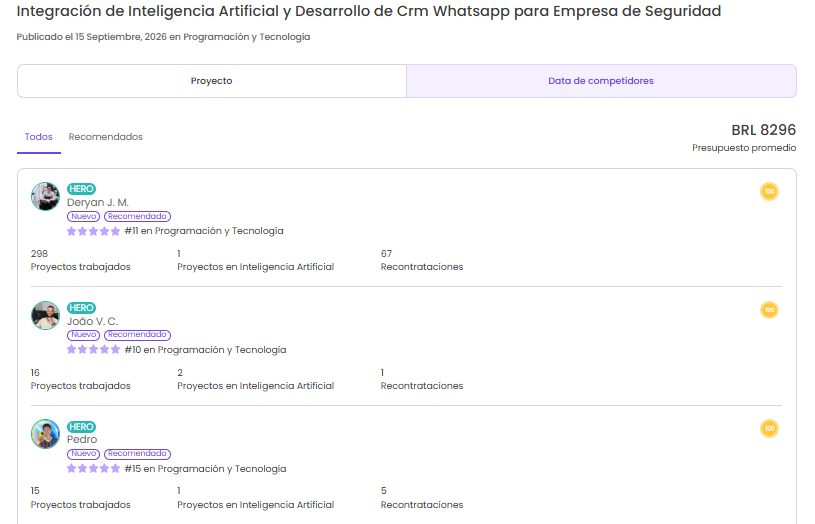Click the 'BRL 8296' average budget amount
The image size is (815, 524).
click(764, 130)
